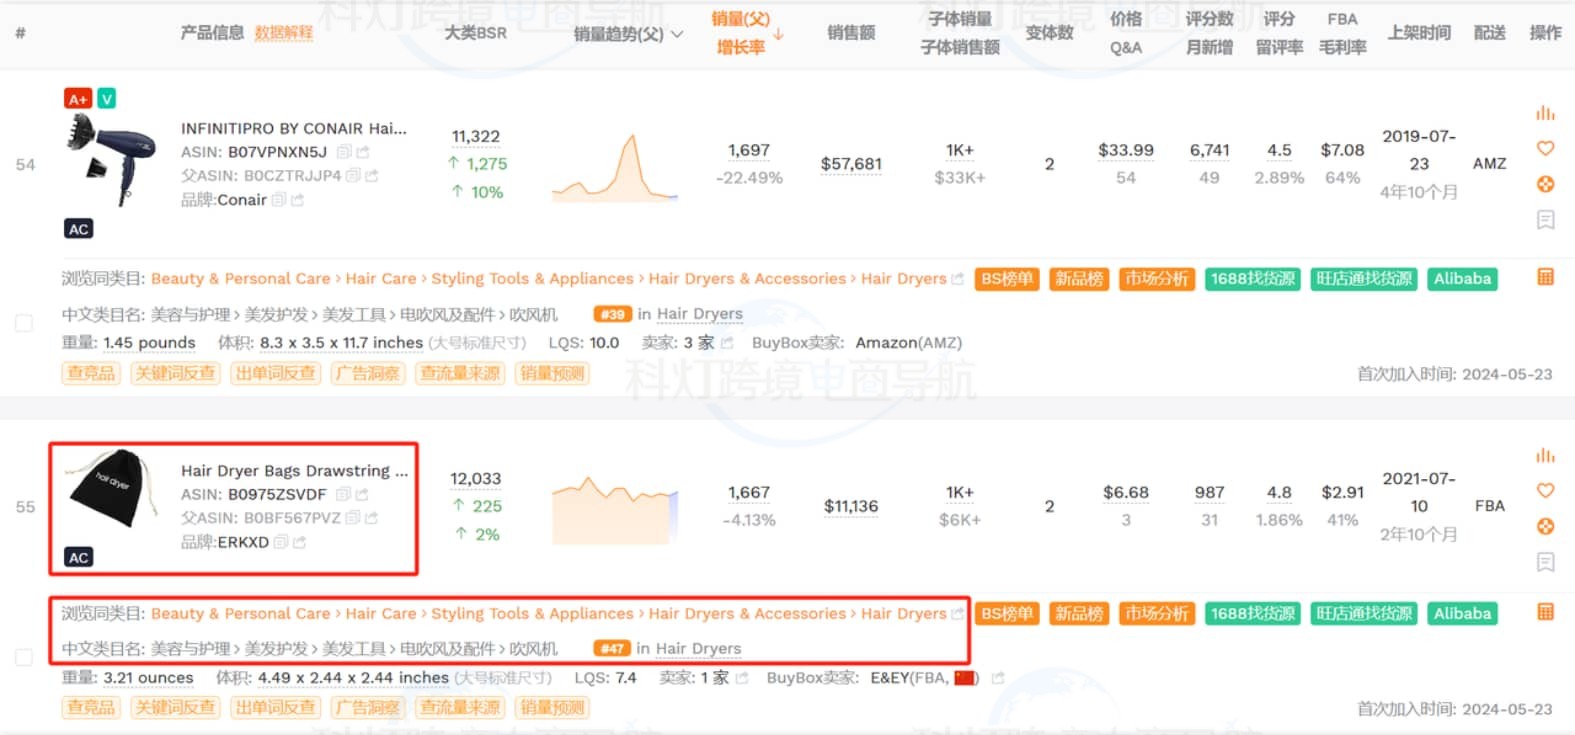Click the 销售额 column header
The image size is (1575, 735).
[851, 33]
